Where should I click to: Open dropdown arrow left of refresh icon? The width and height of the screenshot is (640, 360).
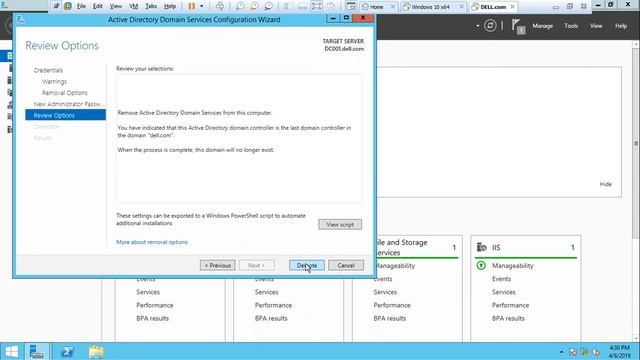point(478,26)
